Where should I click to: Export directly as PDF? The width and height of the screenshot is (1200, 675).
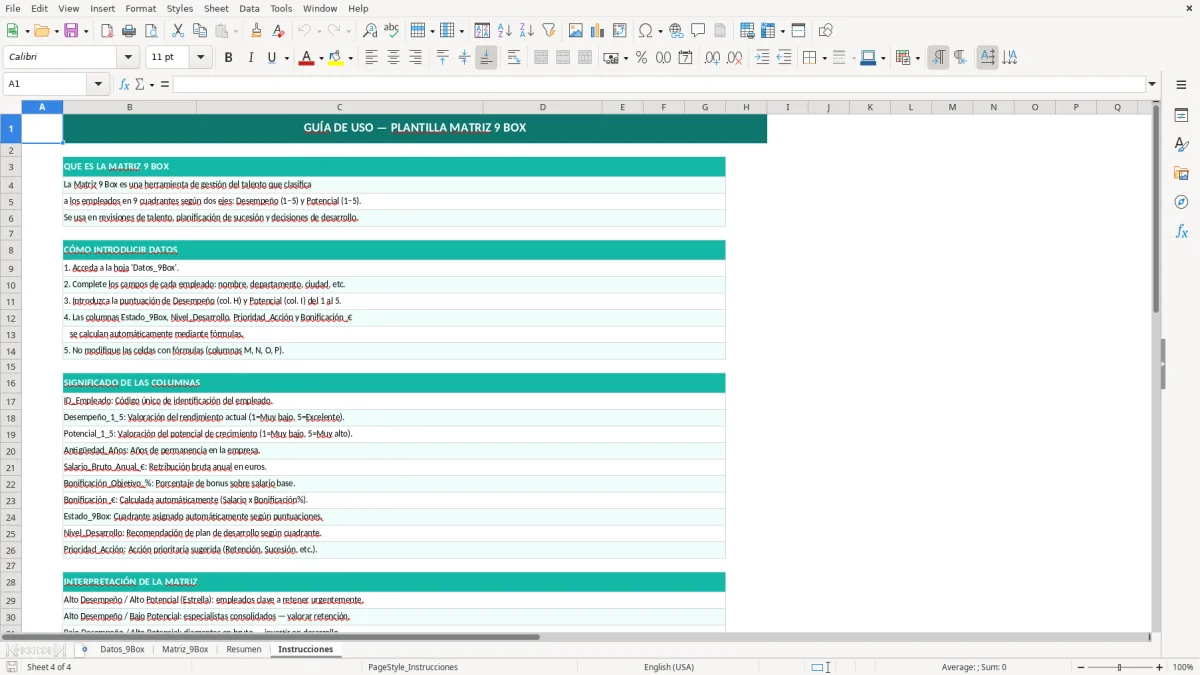pyautogui.click(x=107, y=31)
